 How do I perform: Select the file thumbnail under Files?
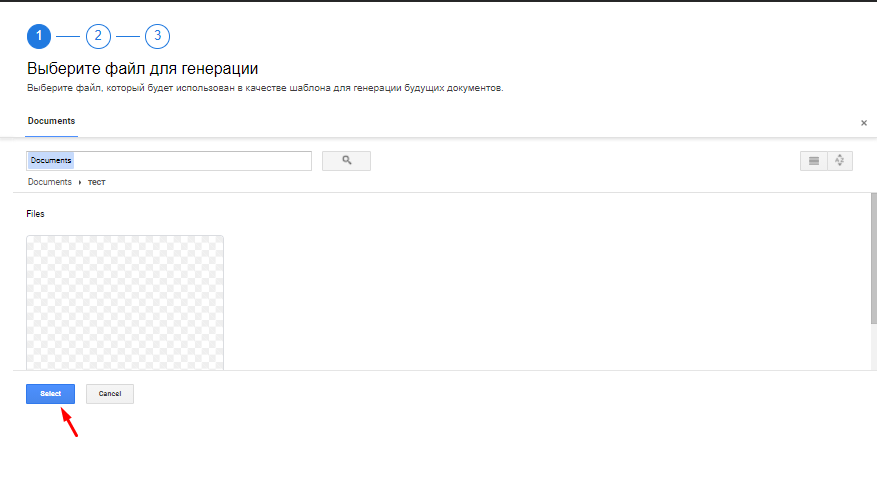(x=125, y=302)
